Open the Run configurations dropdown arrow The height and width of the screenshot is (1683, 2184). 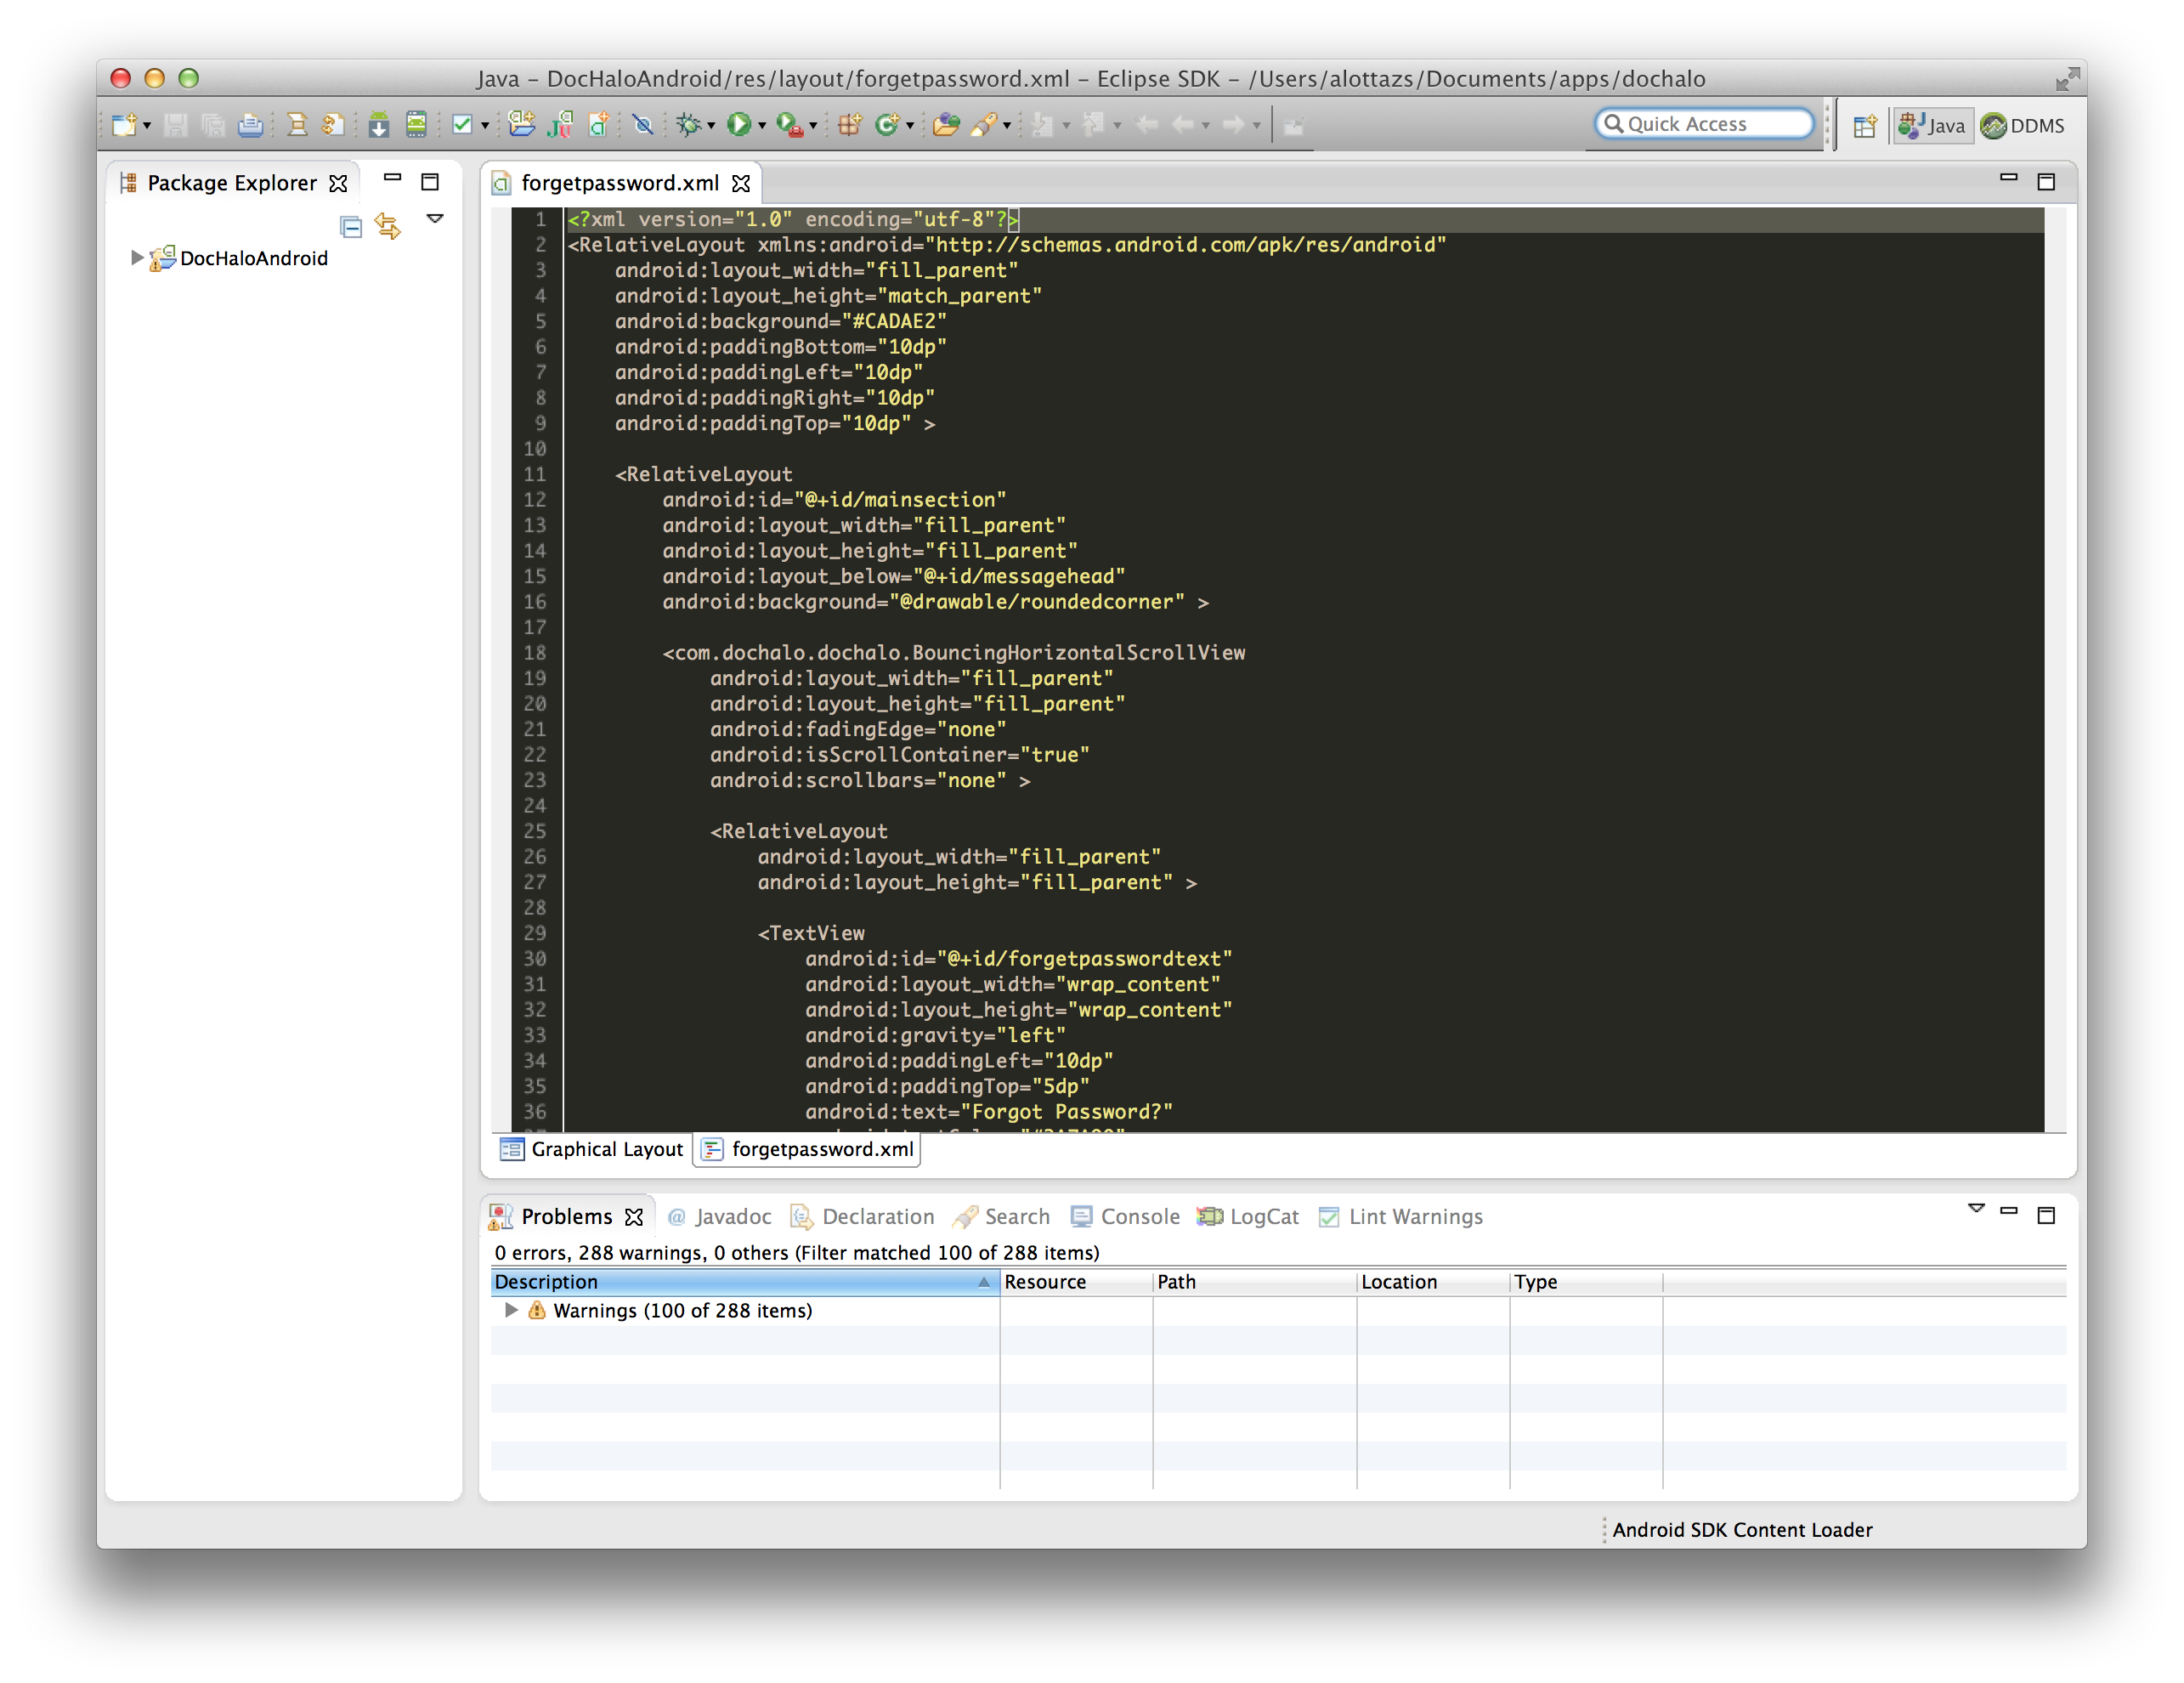point(762,126)
